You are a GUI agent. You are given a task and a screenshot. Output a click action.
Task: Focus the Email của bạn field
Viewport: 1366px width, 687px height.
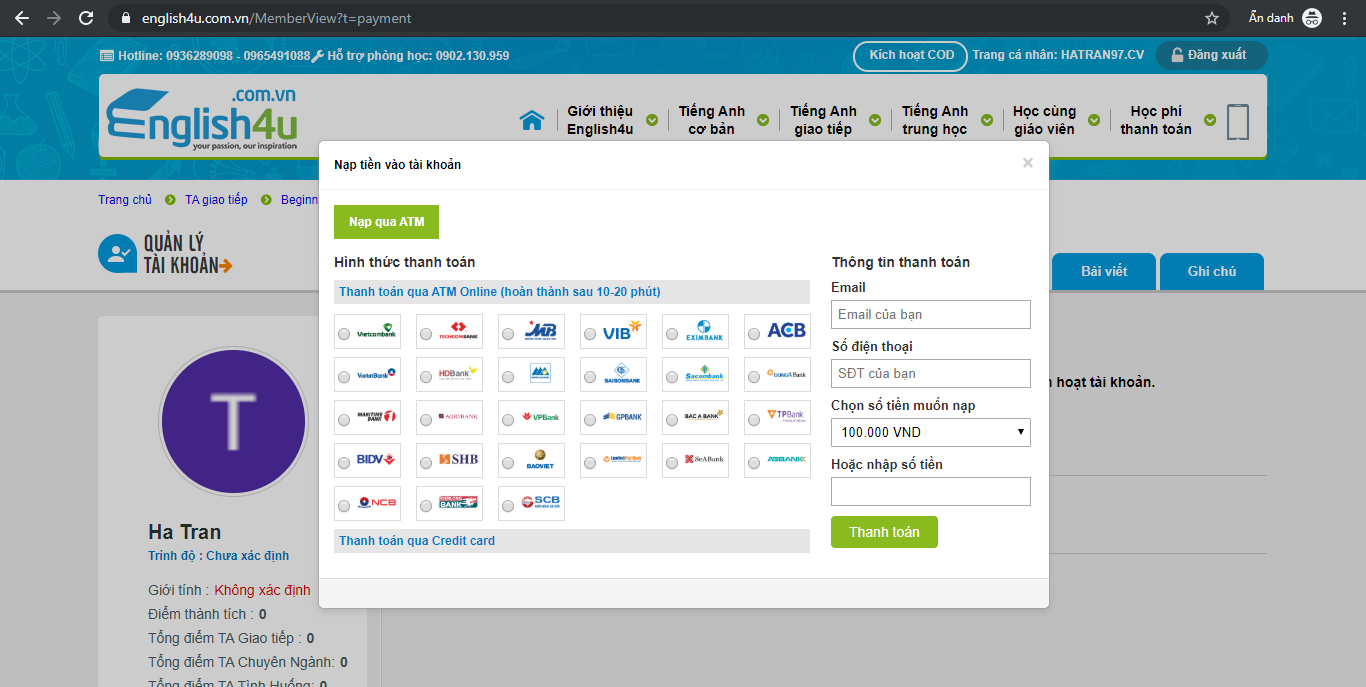(930, 314)
